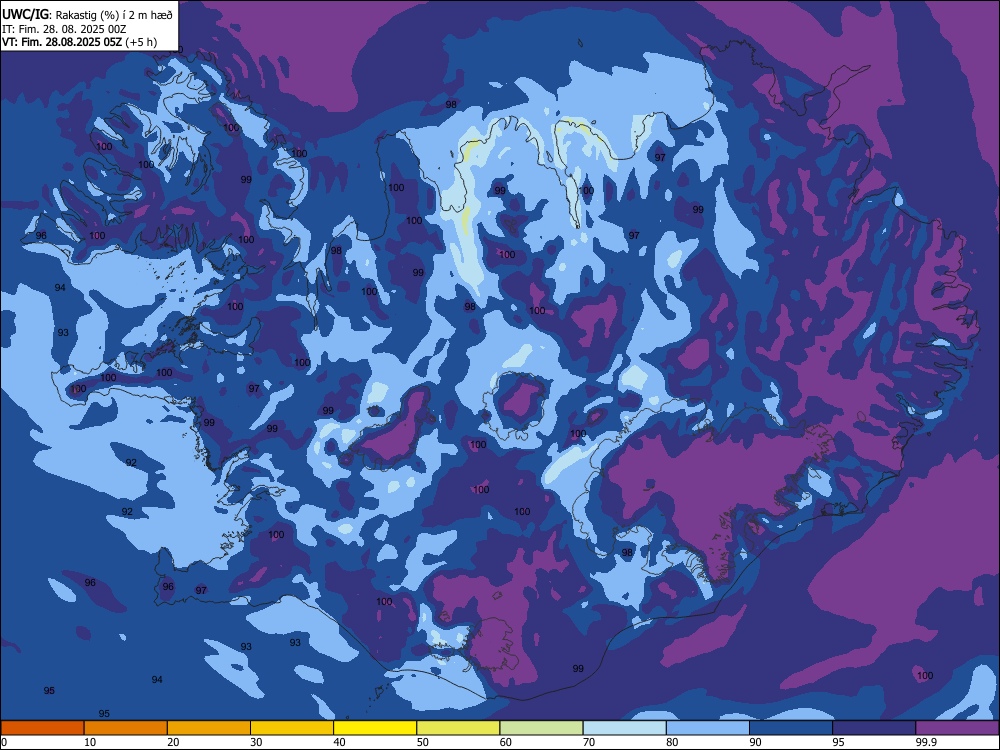Screen dimensions: 1000x750
Task: Click the legend scale label 50
Action: point(423,742)
